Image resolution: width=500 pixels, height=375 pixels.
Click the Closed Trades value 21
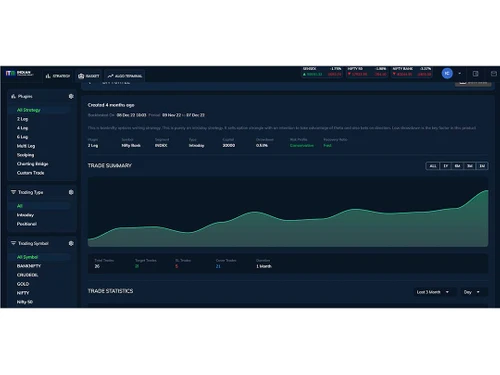click(x=218, y=266)
